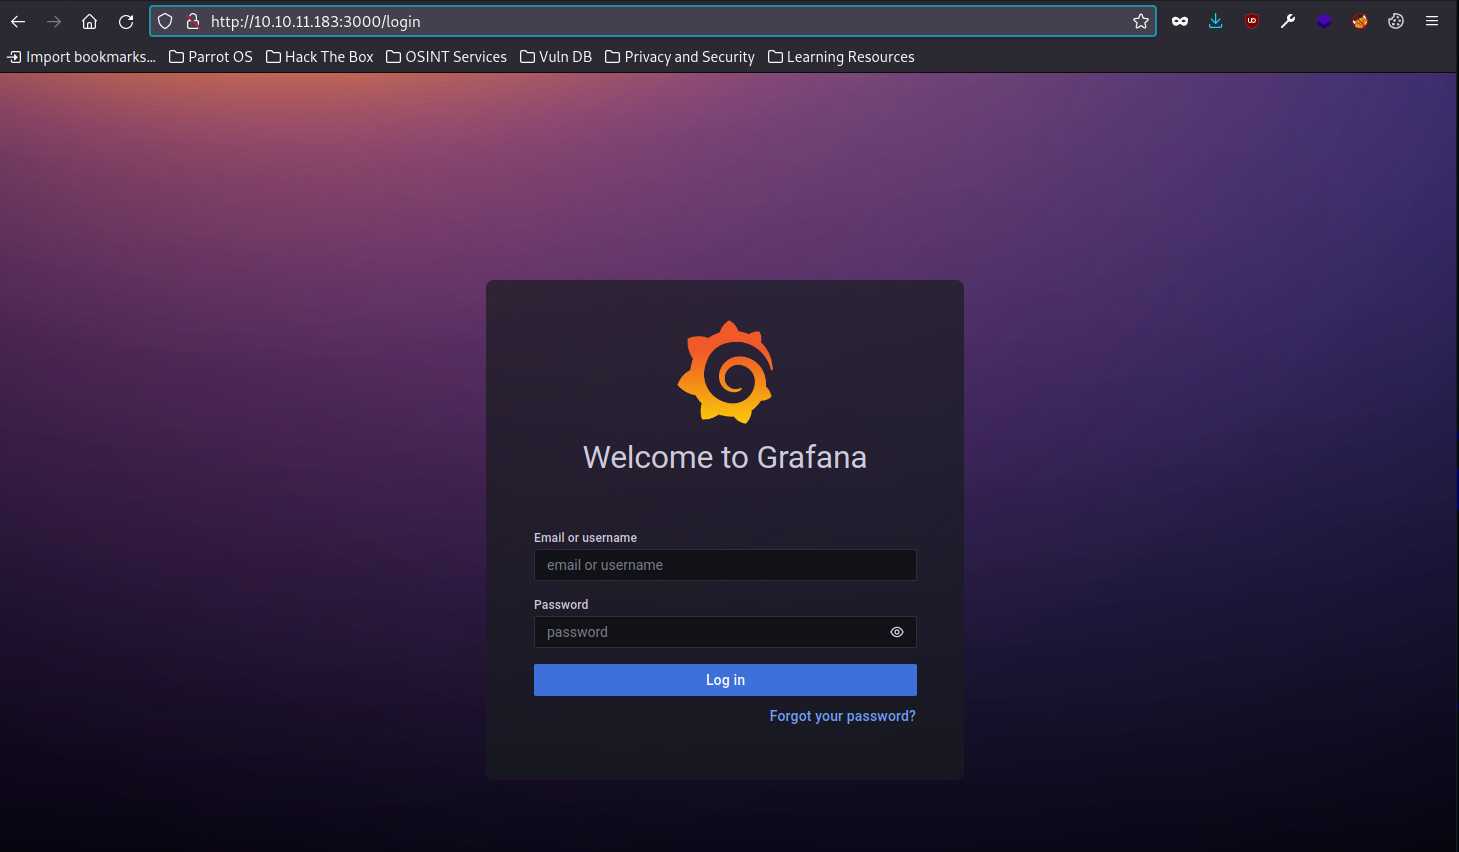Expand the Hack The Box bookmarks folder
The image size is (1459, 852).
pyautogui.click(x=320, y=57)
